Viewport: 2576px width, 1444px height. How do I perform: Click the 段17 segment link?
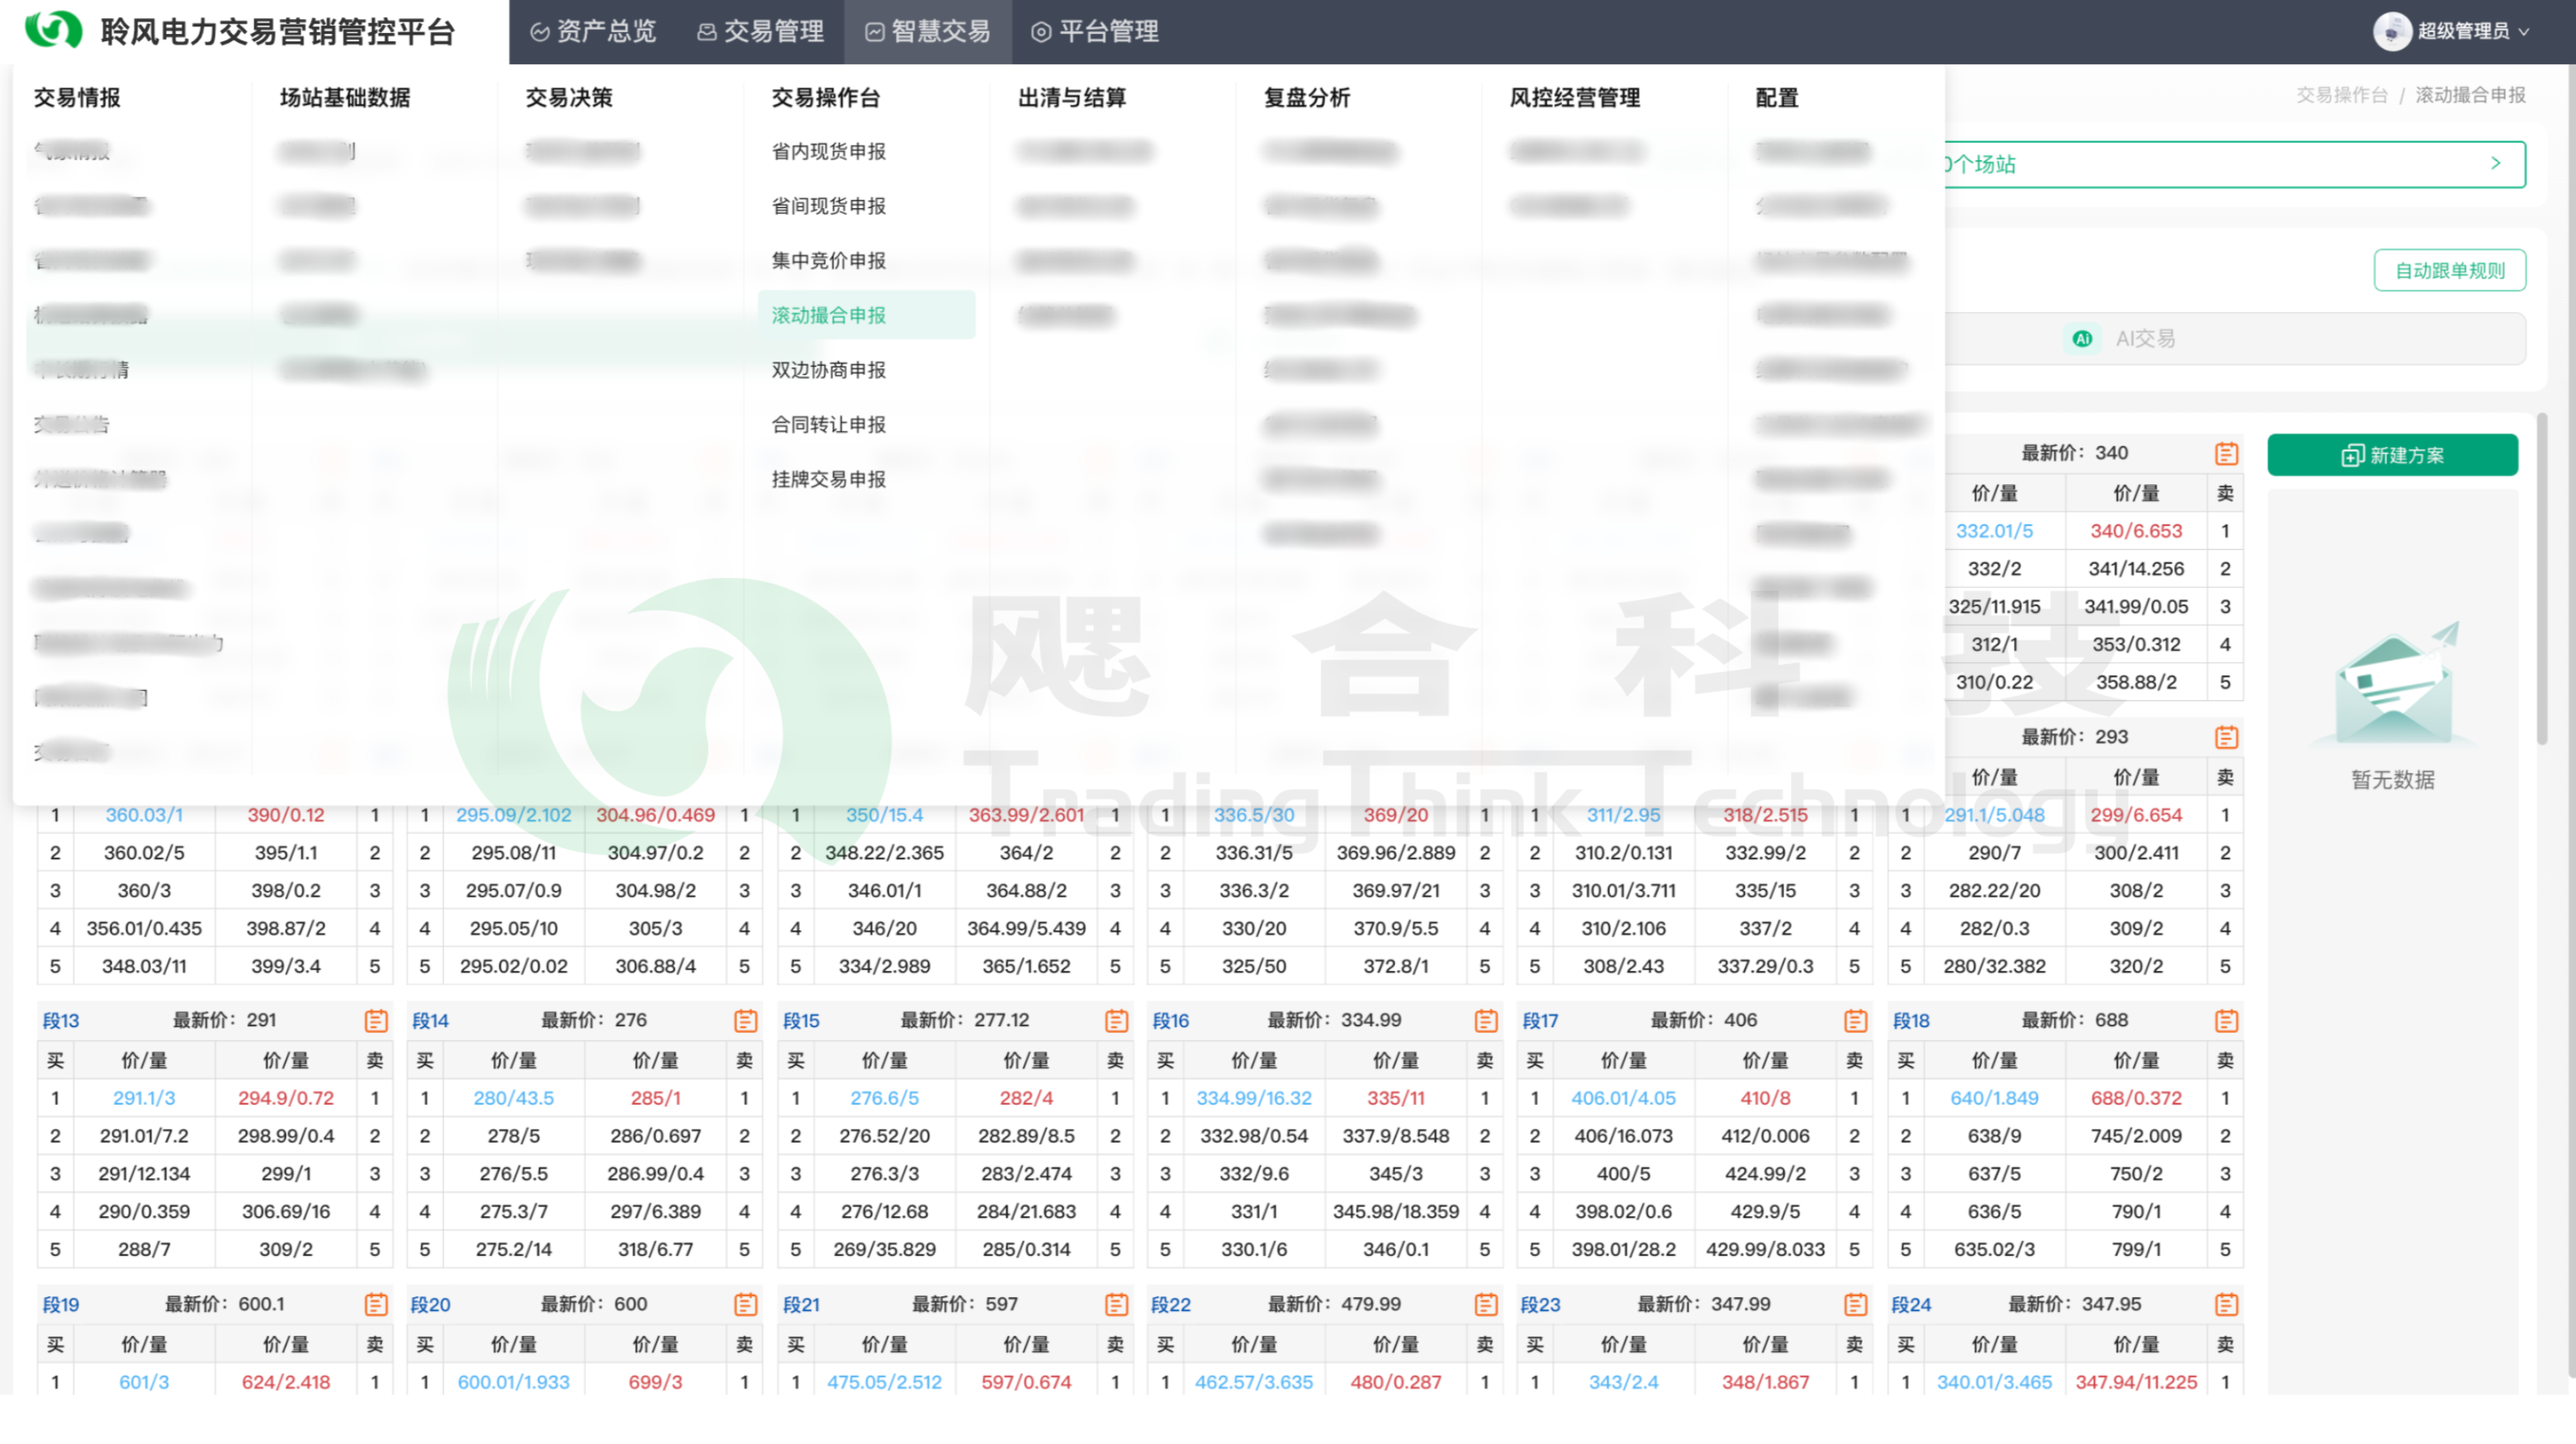[1540, 1020]
